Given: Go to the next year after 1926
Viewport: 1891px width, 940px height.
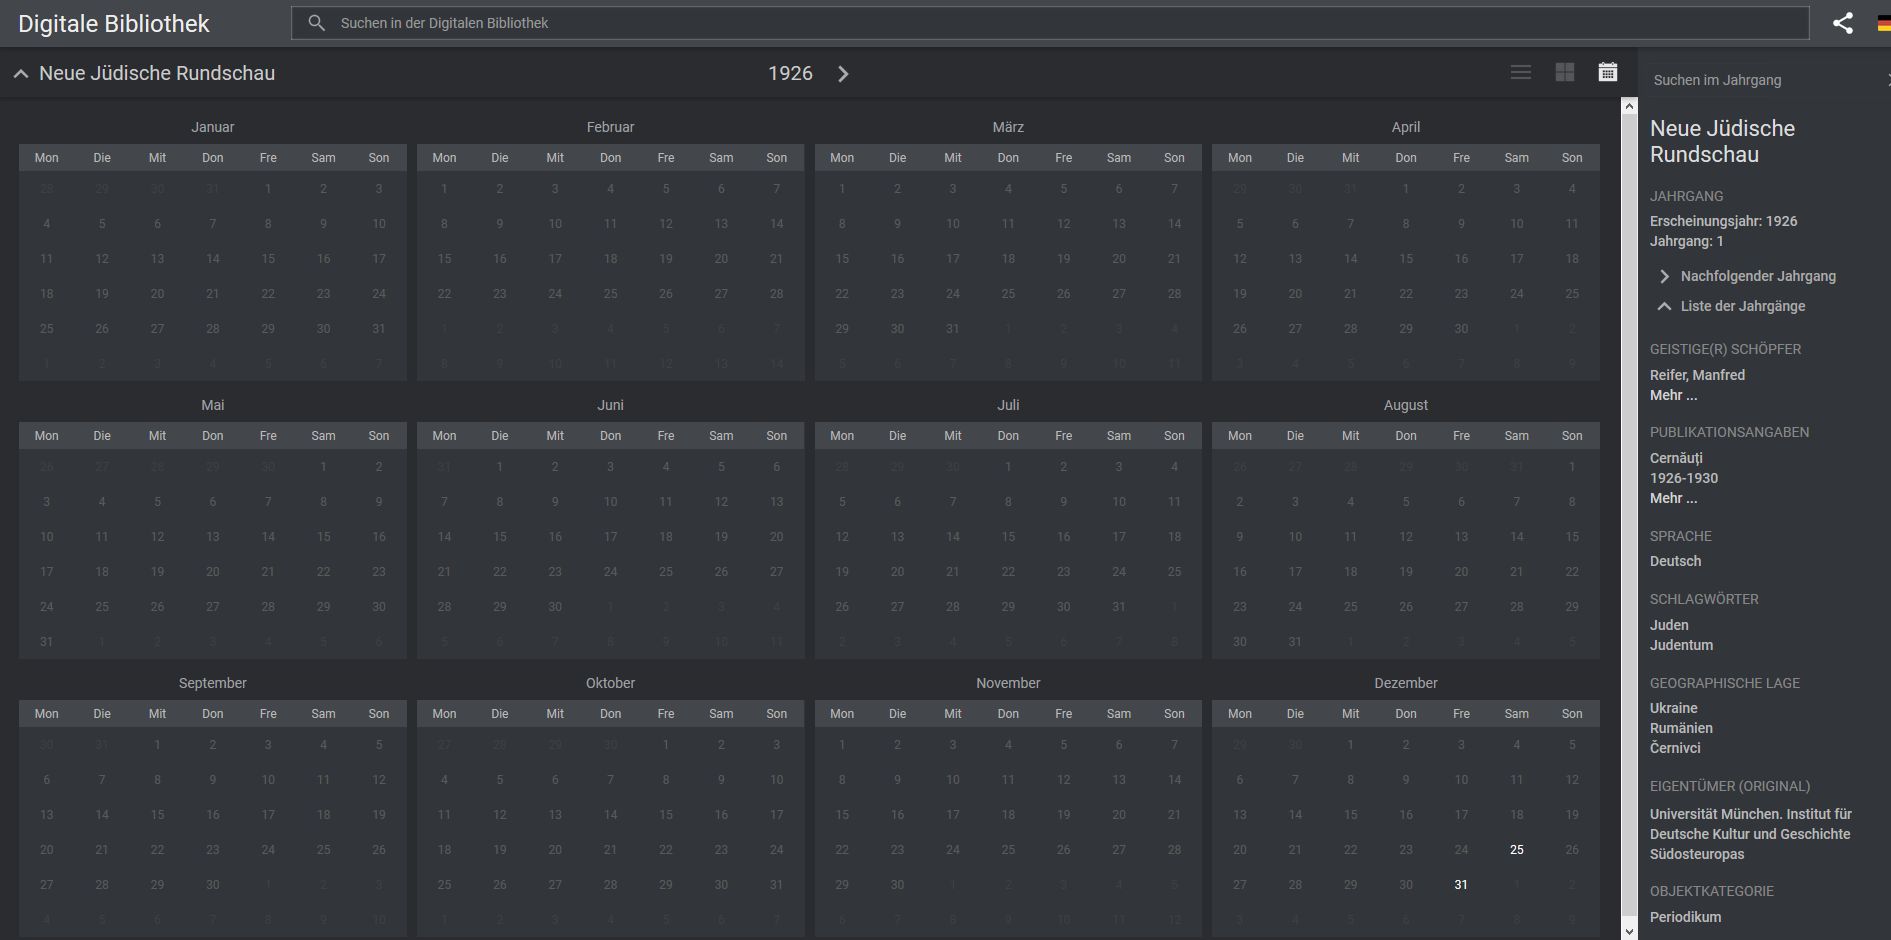Looking at the screenshot, I should tap(843, 74).
